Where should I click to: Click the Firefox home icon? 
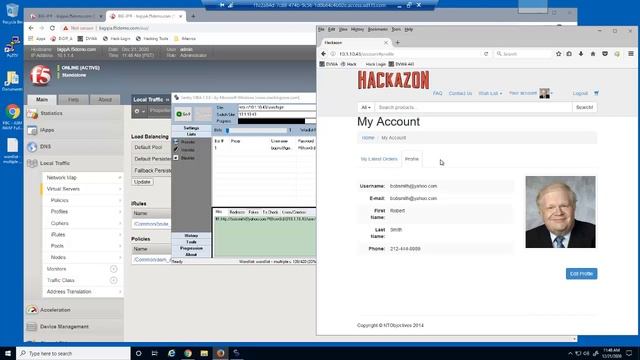[x=593, y=54]
